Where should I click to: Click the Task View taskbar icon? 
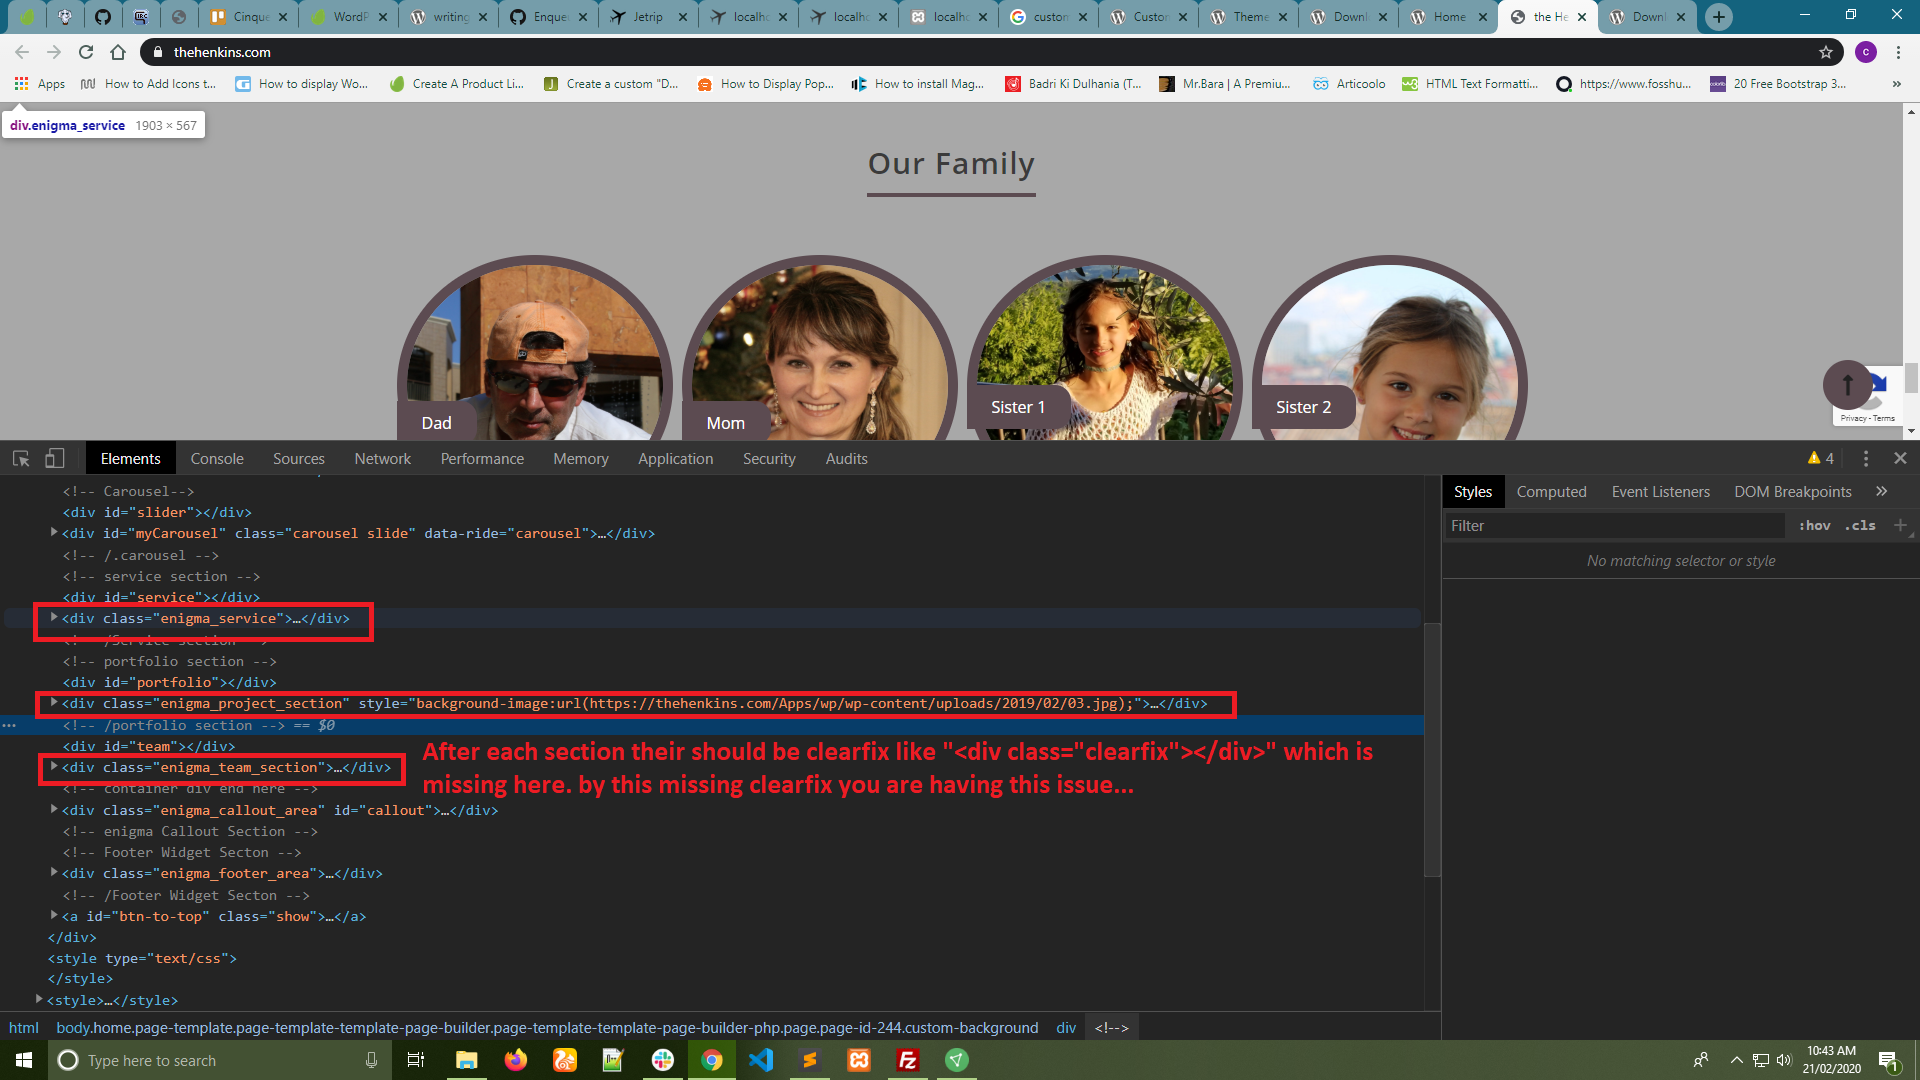click(416, 1060)
